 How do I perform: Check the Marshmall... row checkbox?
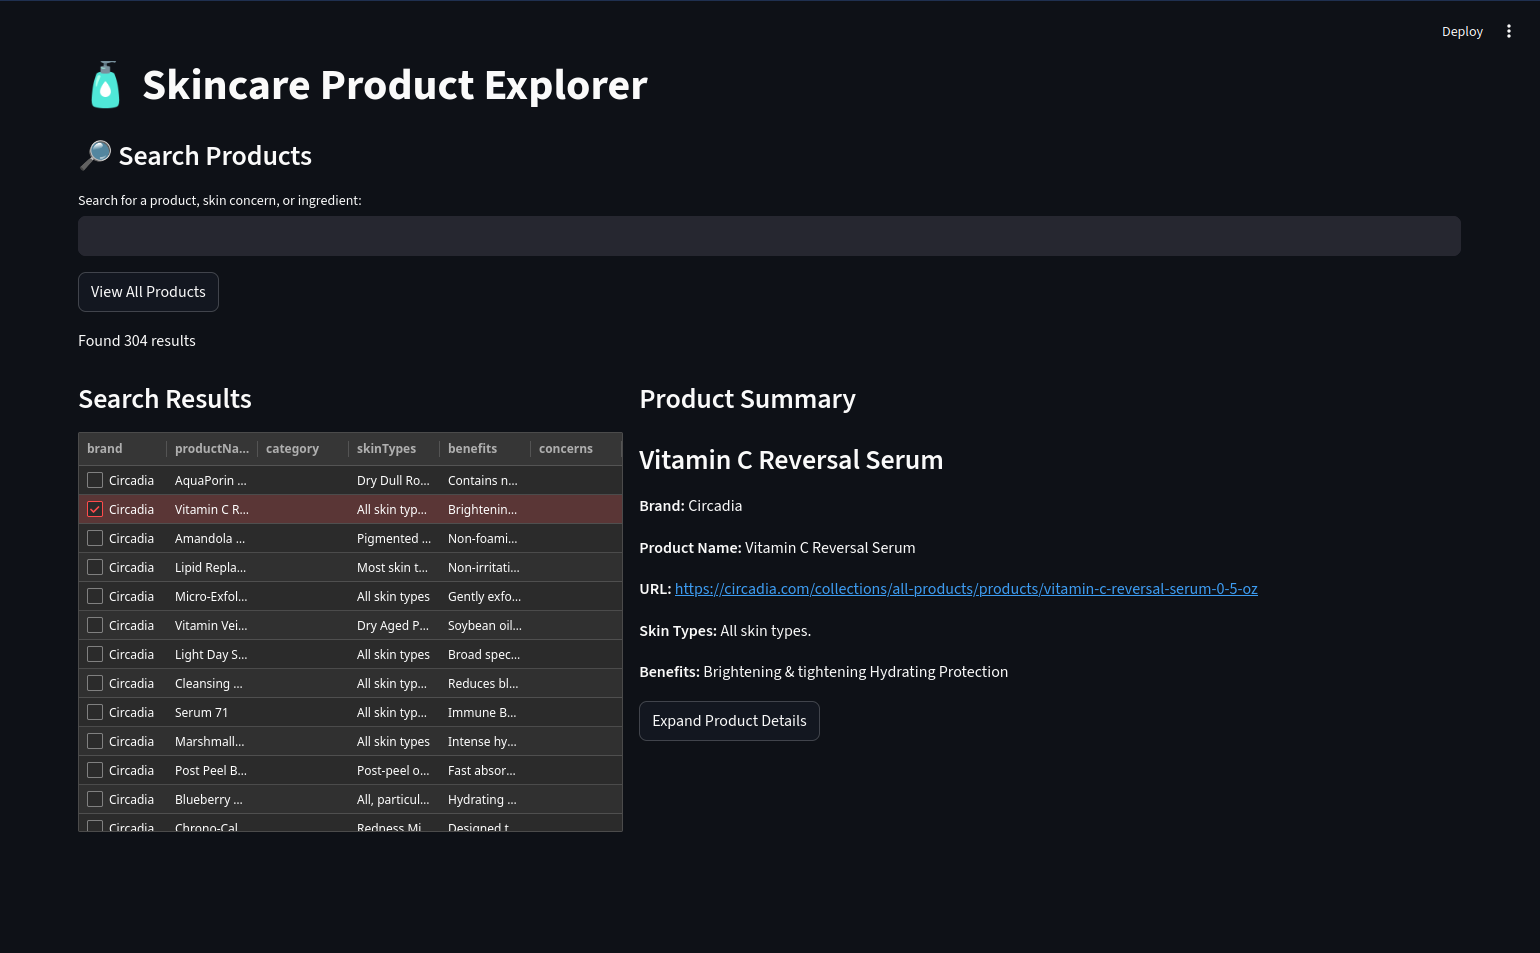(95, 741)
